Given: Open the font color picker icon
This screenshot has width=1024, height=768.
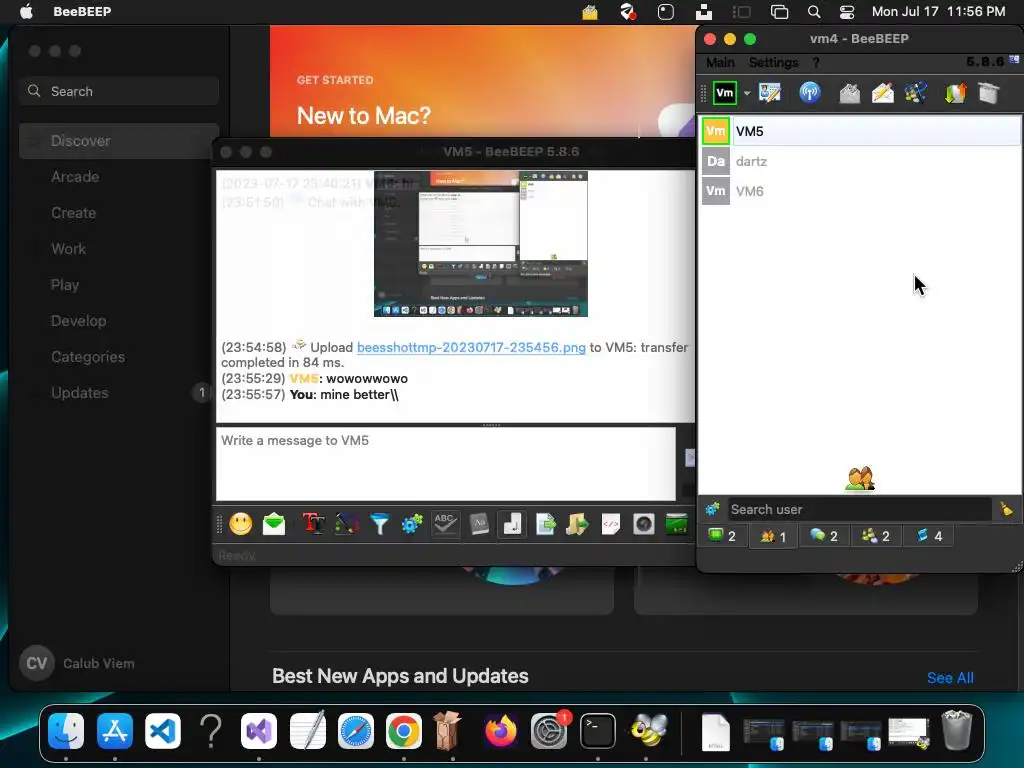Looking at the screenshot, I should point(347,524).
